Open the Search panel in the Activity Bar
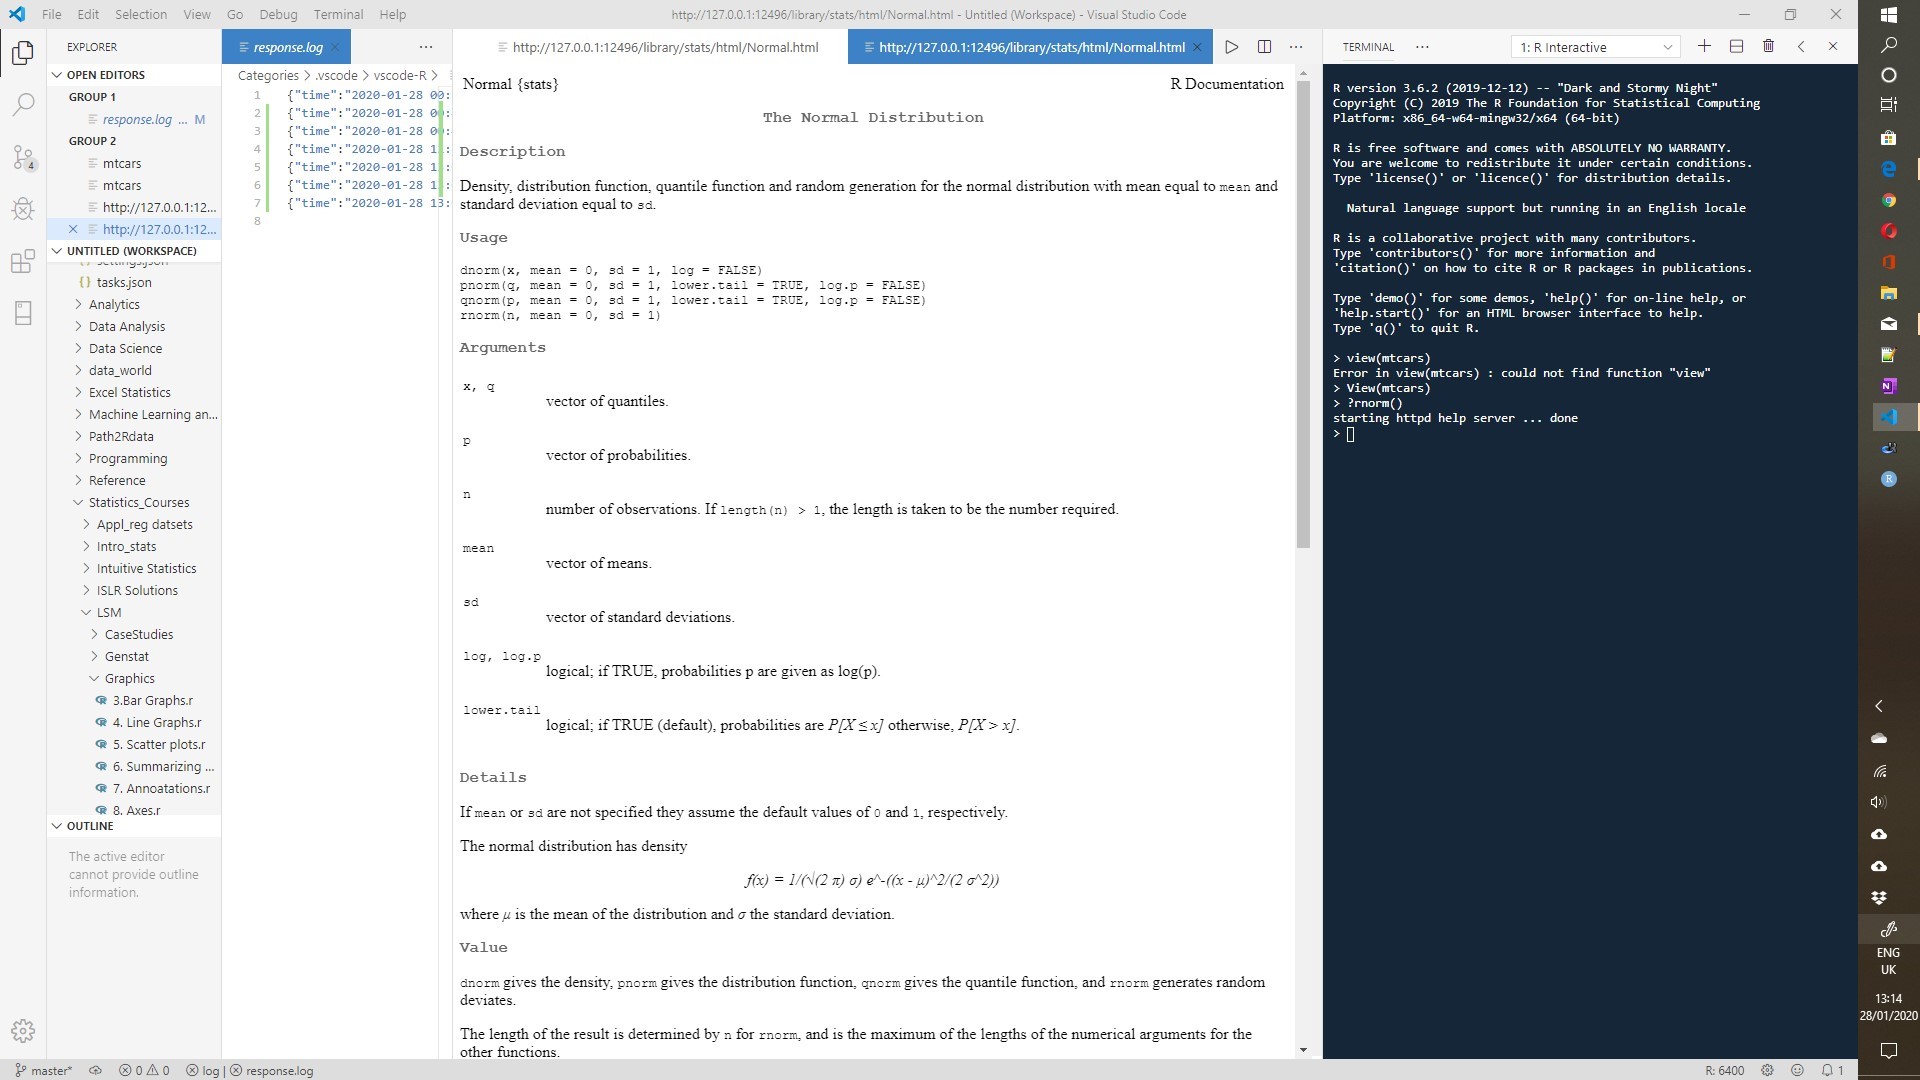Screen dimensions: 1920x1080 tap(22, 104)
